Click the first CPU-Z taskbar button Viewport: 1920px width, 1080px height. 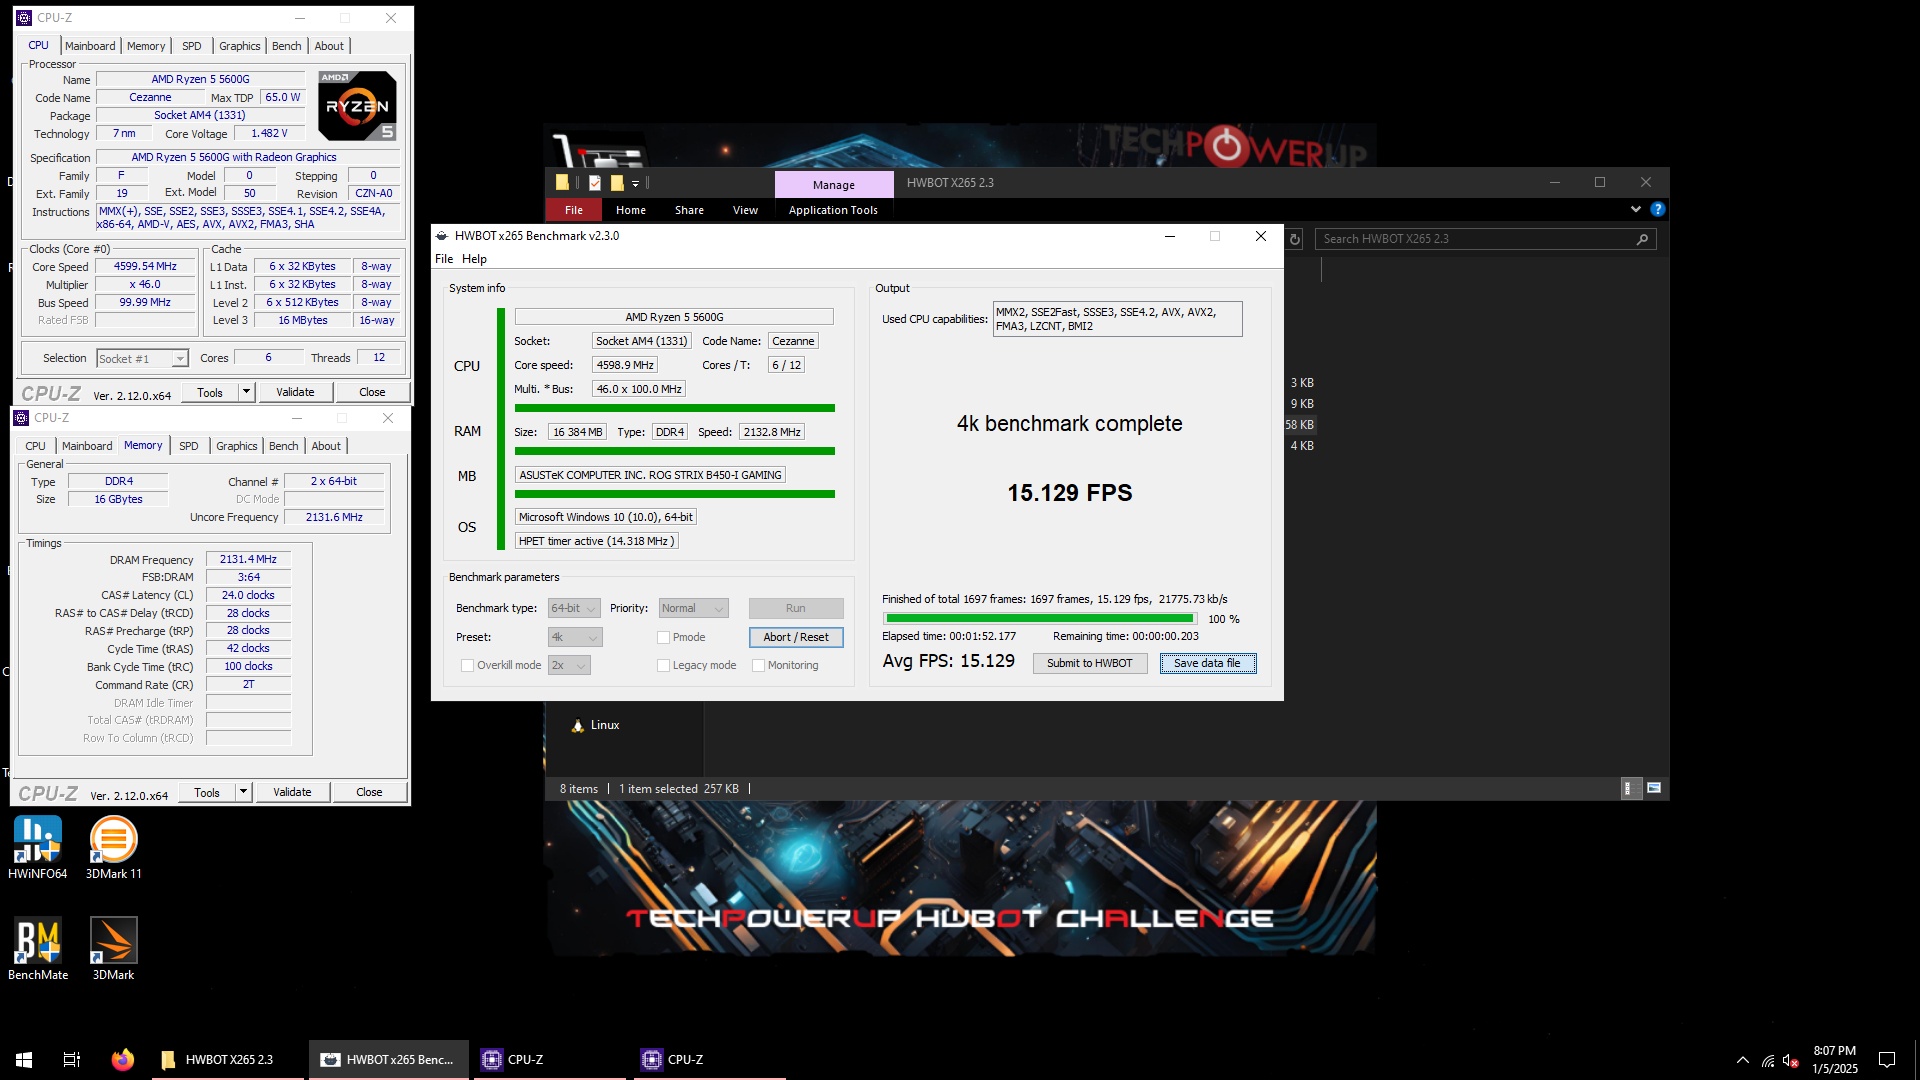(548, 1059)
